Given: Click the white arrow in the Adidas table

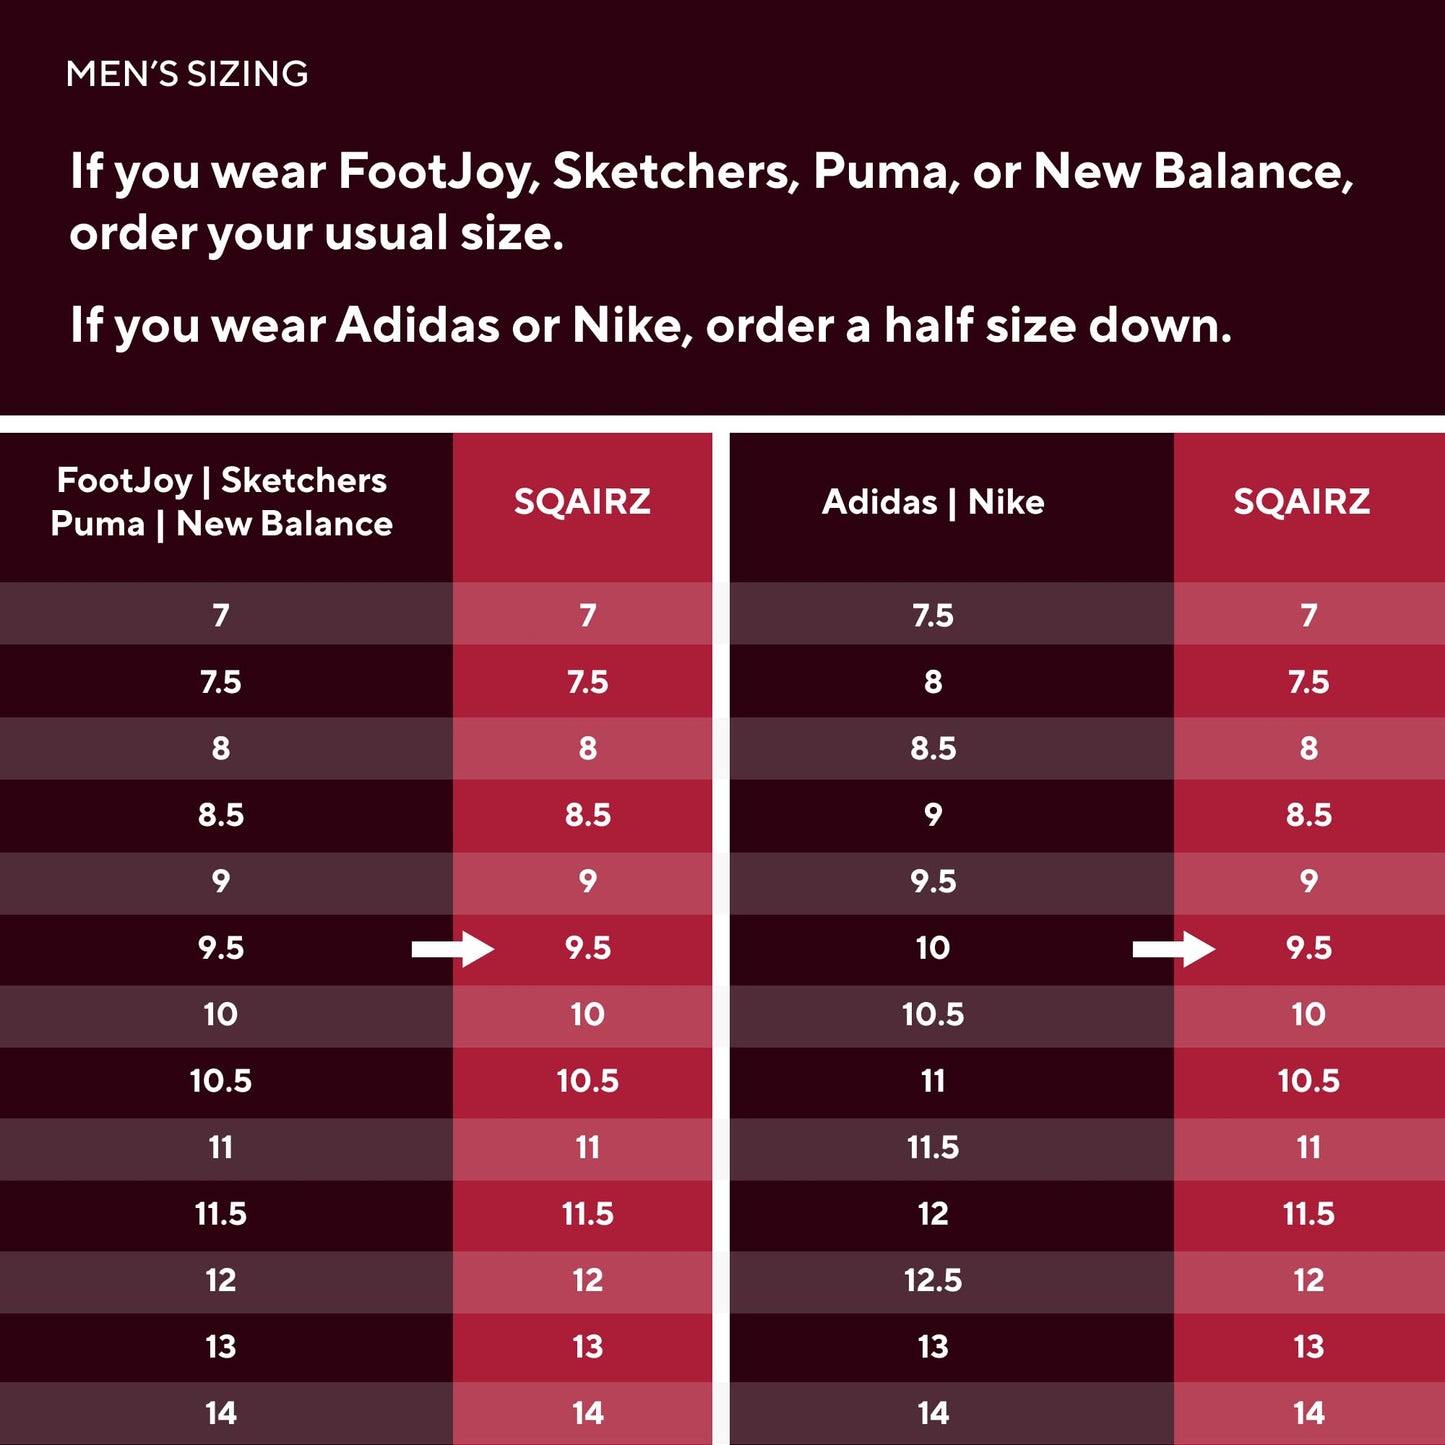Looking at the screenshot, I should [1174, 949].
